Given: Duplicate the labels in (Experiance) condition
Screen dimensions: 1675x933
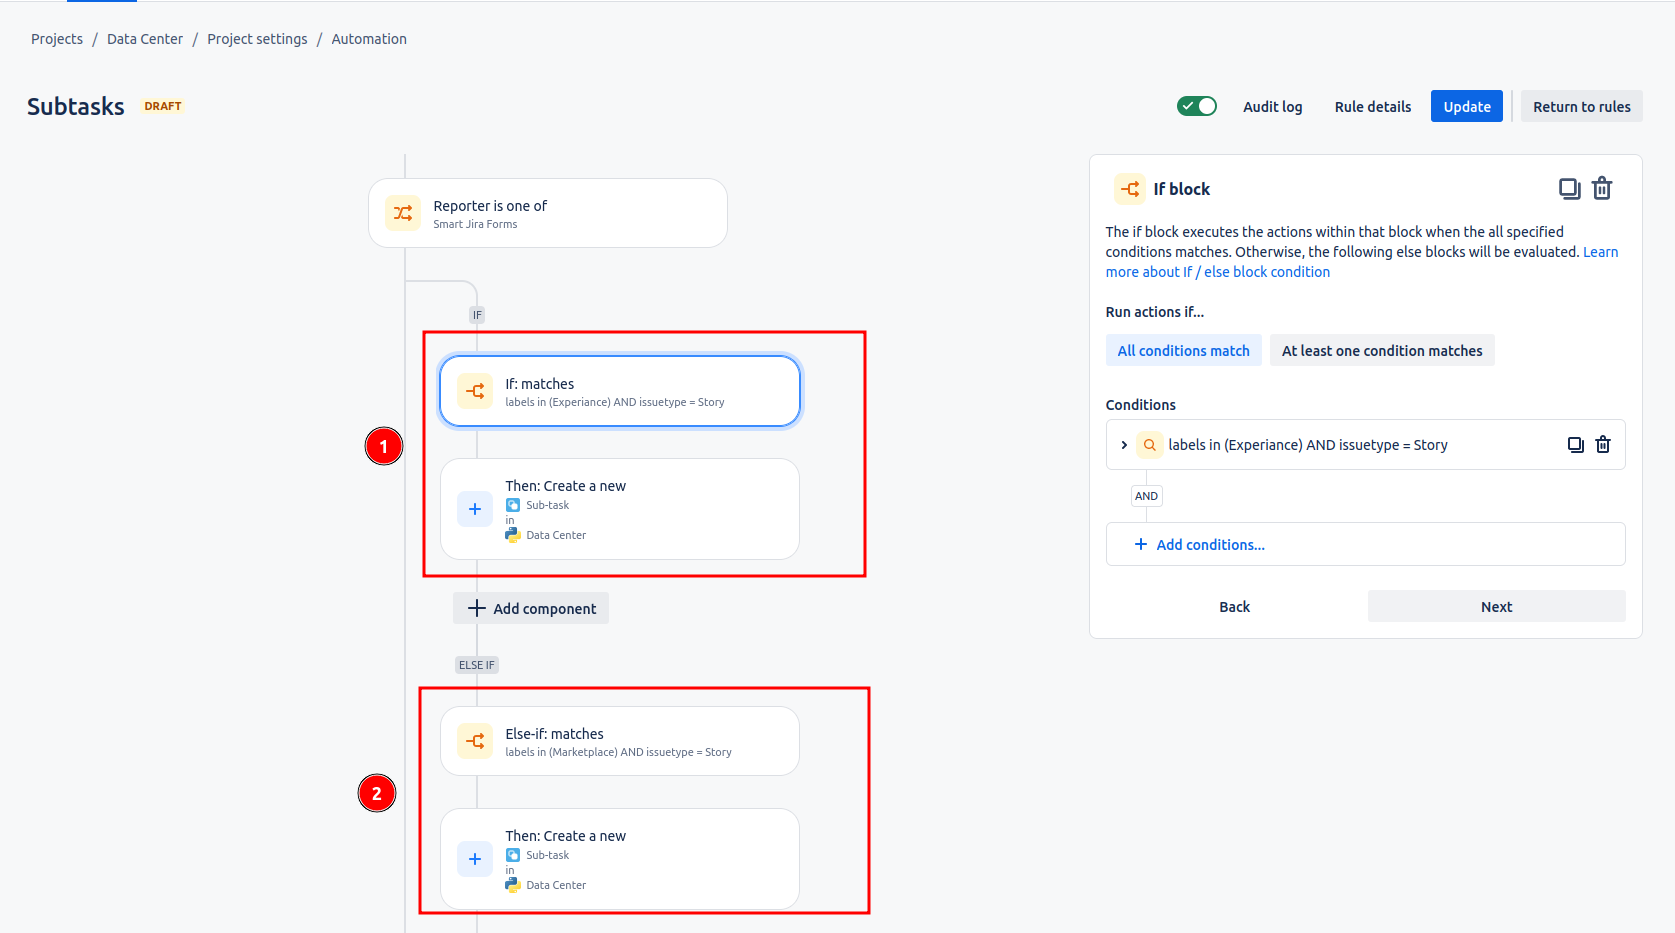Looking at the screenshot, I should pyautogui.click(x=1575, y=445).
